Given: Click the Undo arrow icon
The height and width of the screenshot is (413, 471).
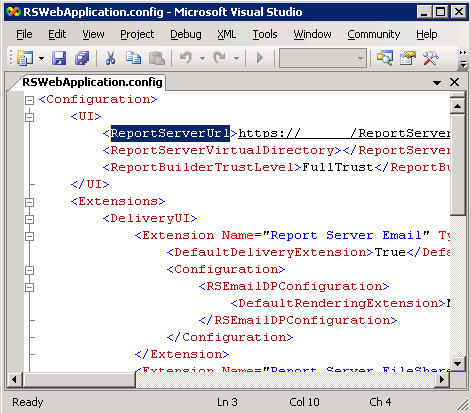Looking at the screenshot, I should coord(186,58).
